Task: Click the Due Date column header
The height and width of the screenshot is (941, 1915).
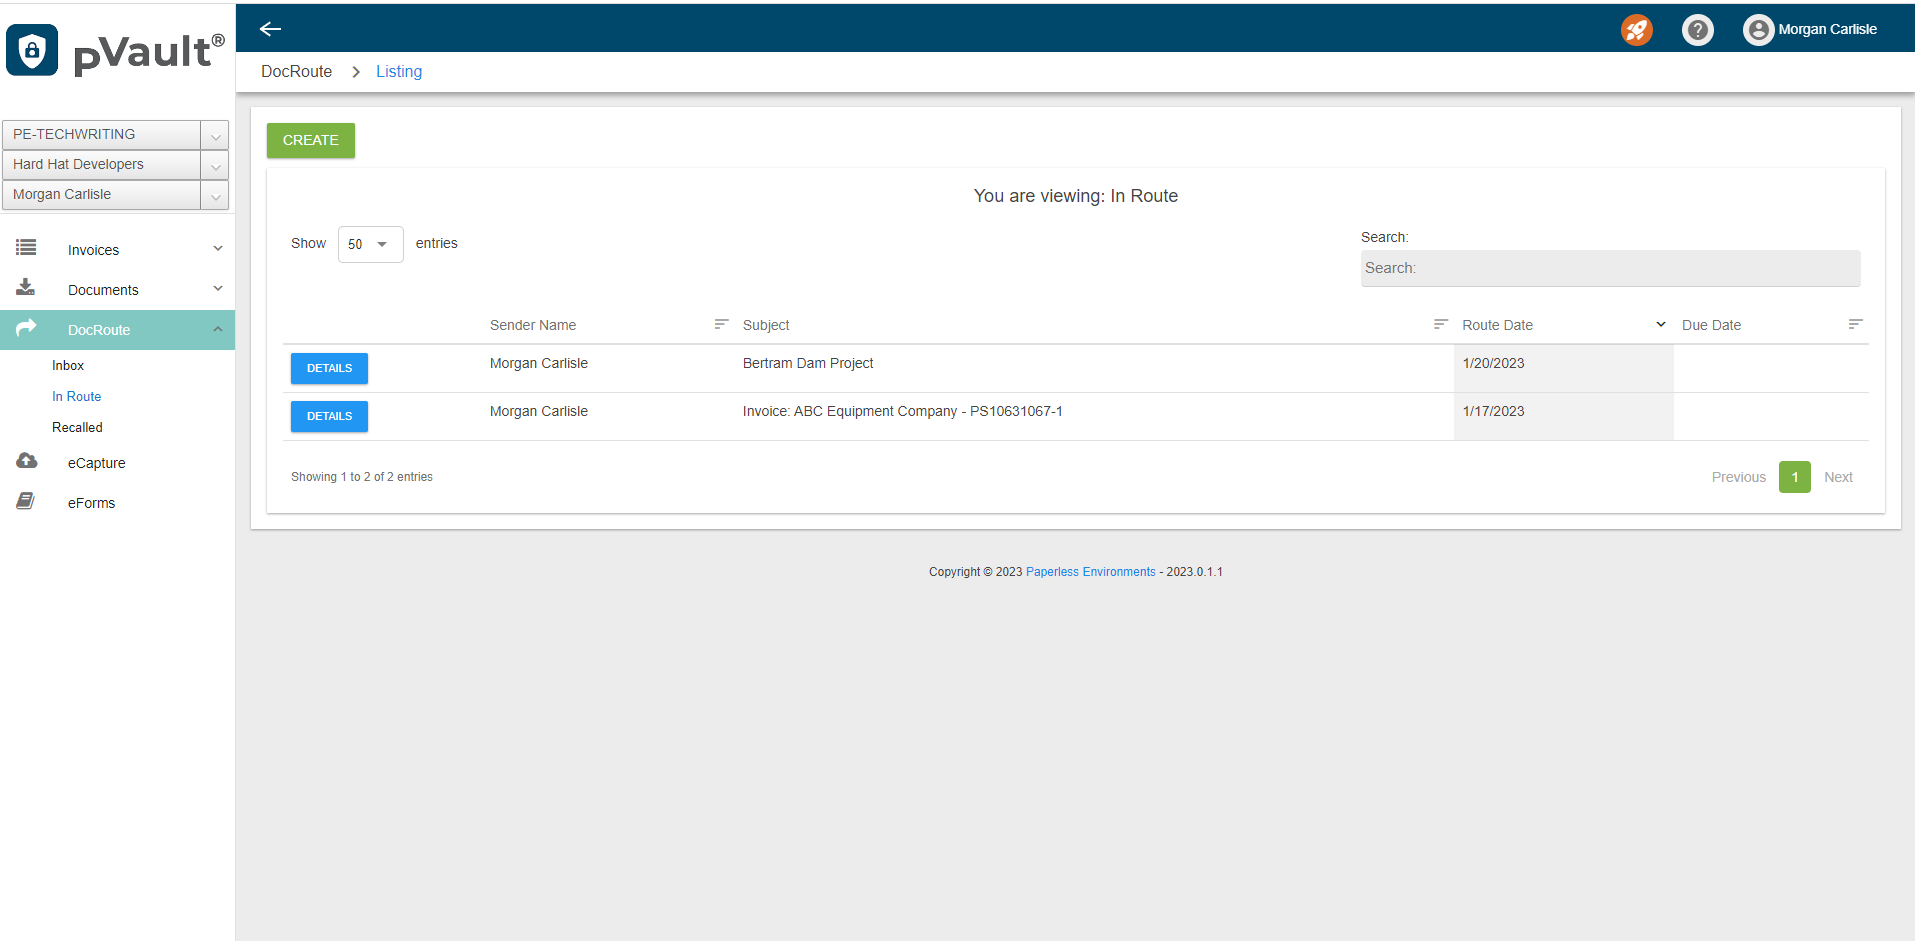Action: click(x=1711, y=325)
